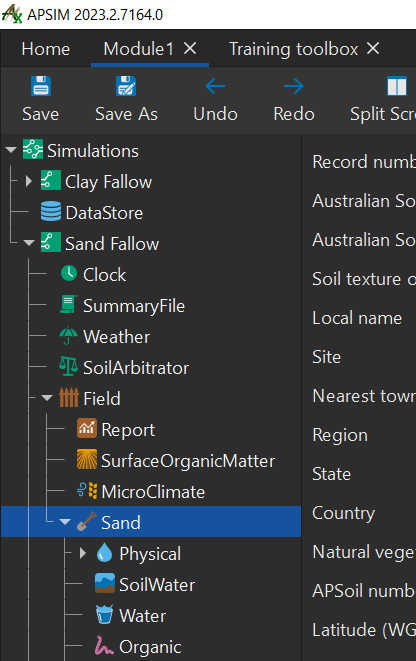Viewport: 416px width, 661px height.
Task: Open the Training toolbox tab
Action: [x=294, y=49]
